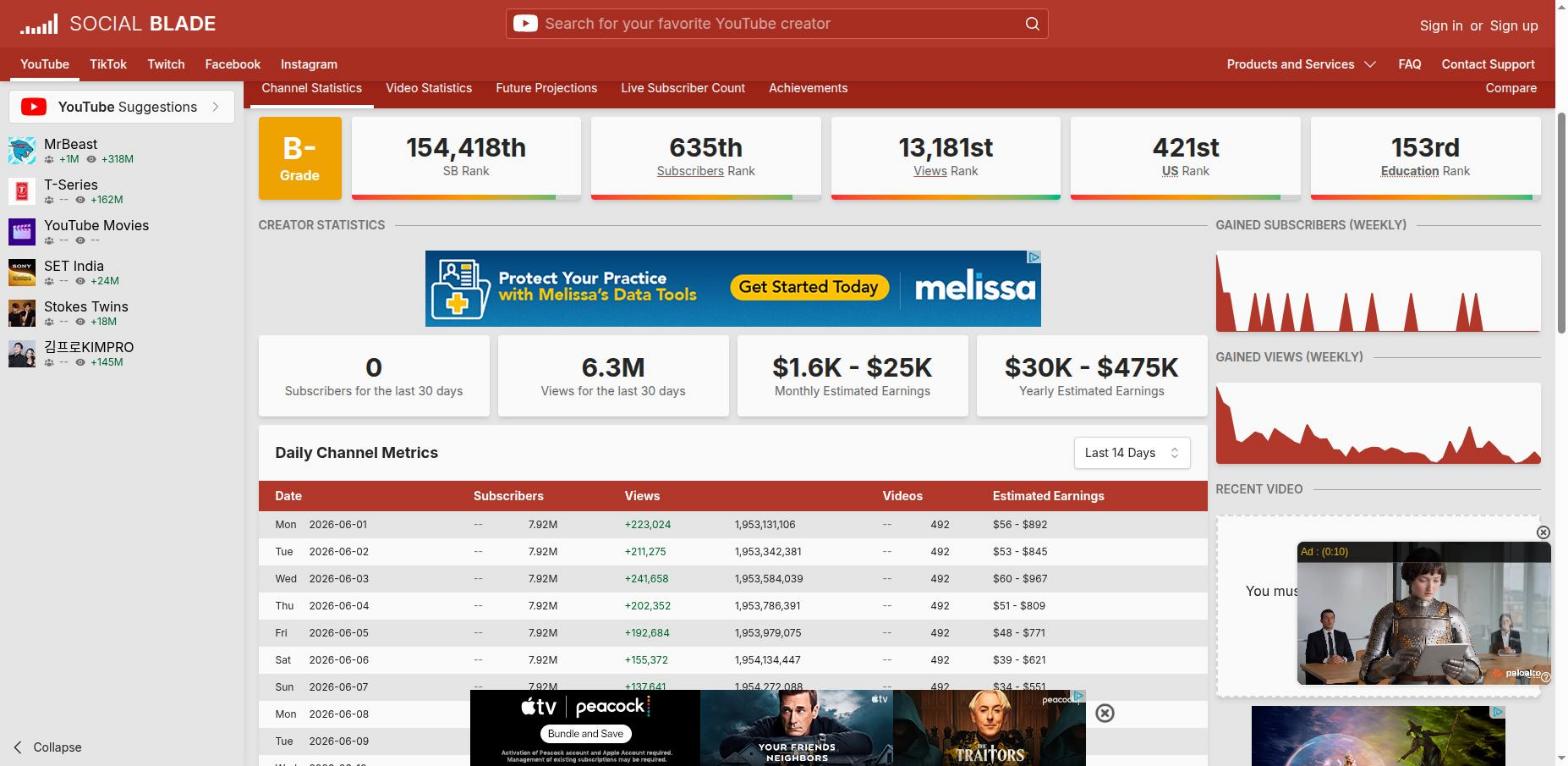
Task: Click the Gained Views weekly chart
Action: (1378, 423)
